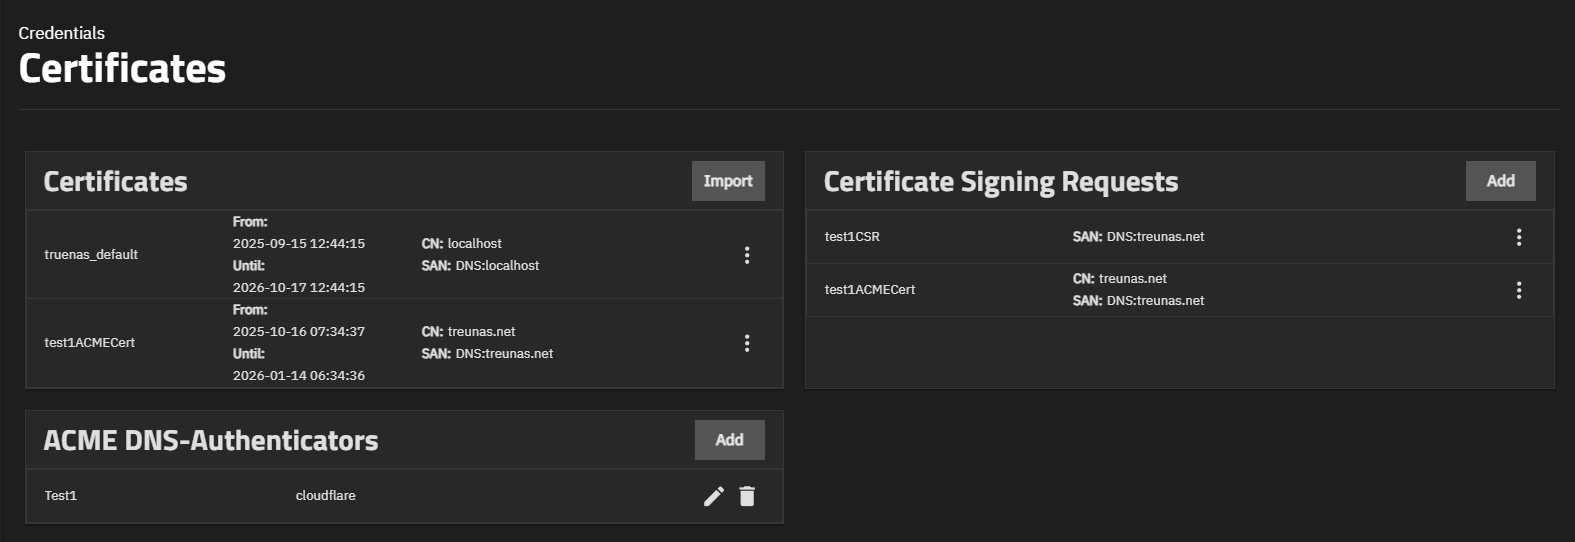The height and width of the screenshot is (542, 1575).
Task: Select test1ACMECert name under Signing Requests
Action: coord(870,290)
